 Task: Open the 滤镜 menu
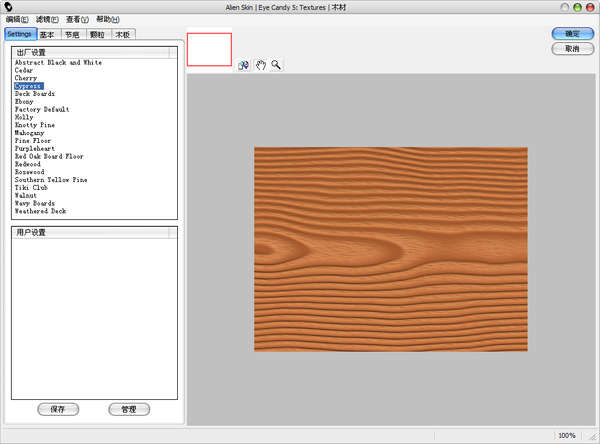pos(47,20)
